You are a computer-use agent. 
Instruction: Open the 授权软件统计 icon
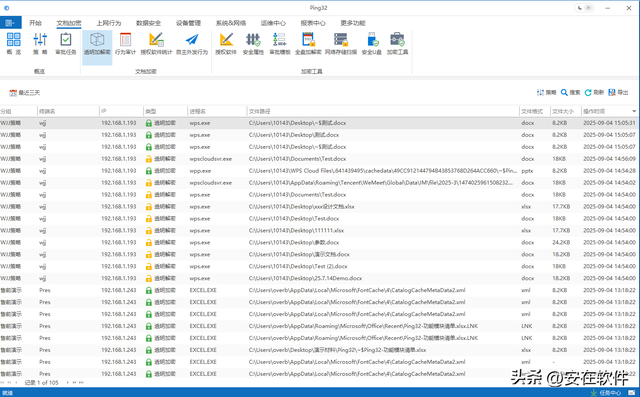click(156, 43)
